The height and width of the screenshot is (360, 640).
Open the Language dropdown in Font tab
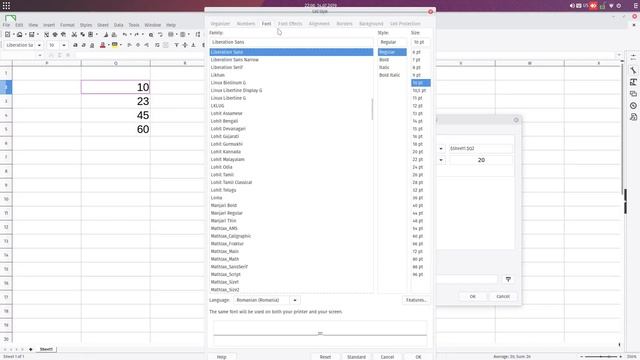pos(295,300)
